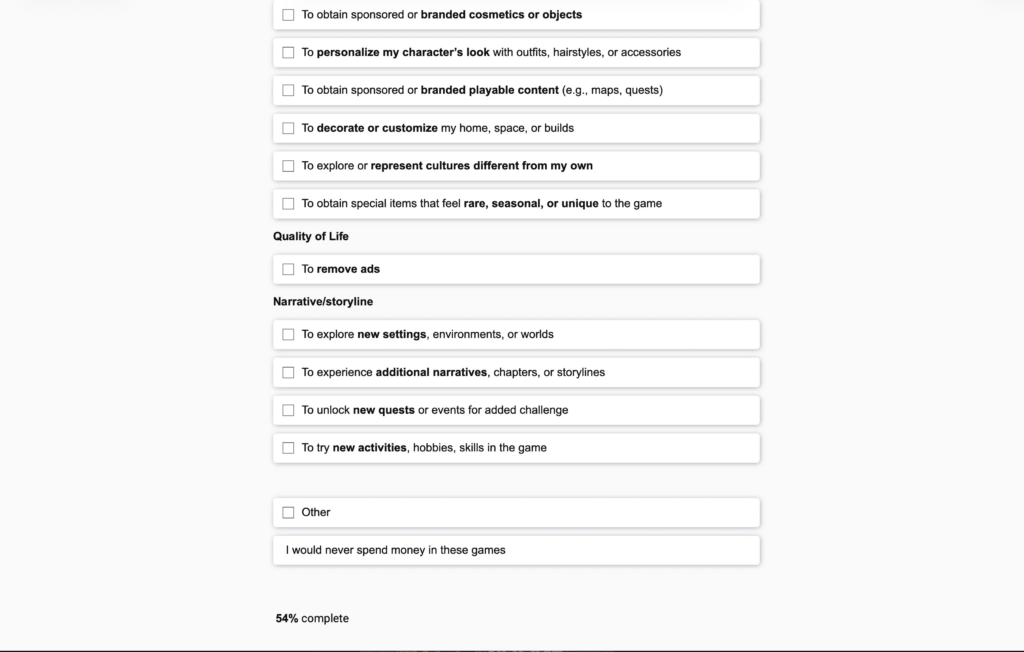Enable the try new activities checkbox
Viewport: 1024px width, 652px height.
pos(288,448)
